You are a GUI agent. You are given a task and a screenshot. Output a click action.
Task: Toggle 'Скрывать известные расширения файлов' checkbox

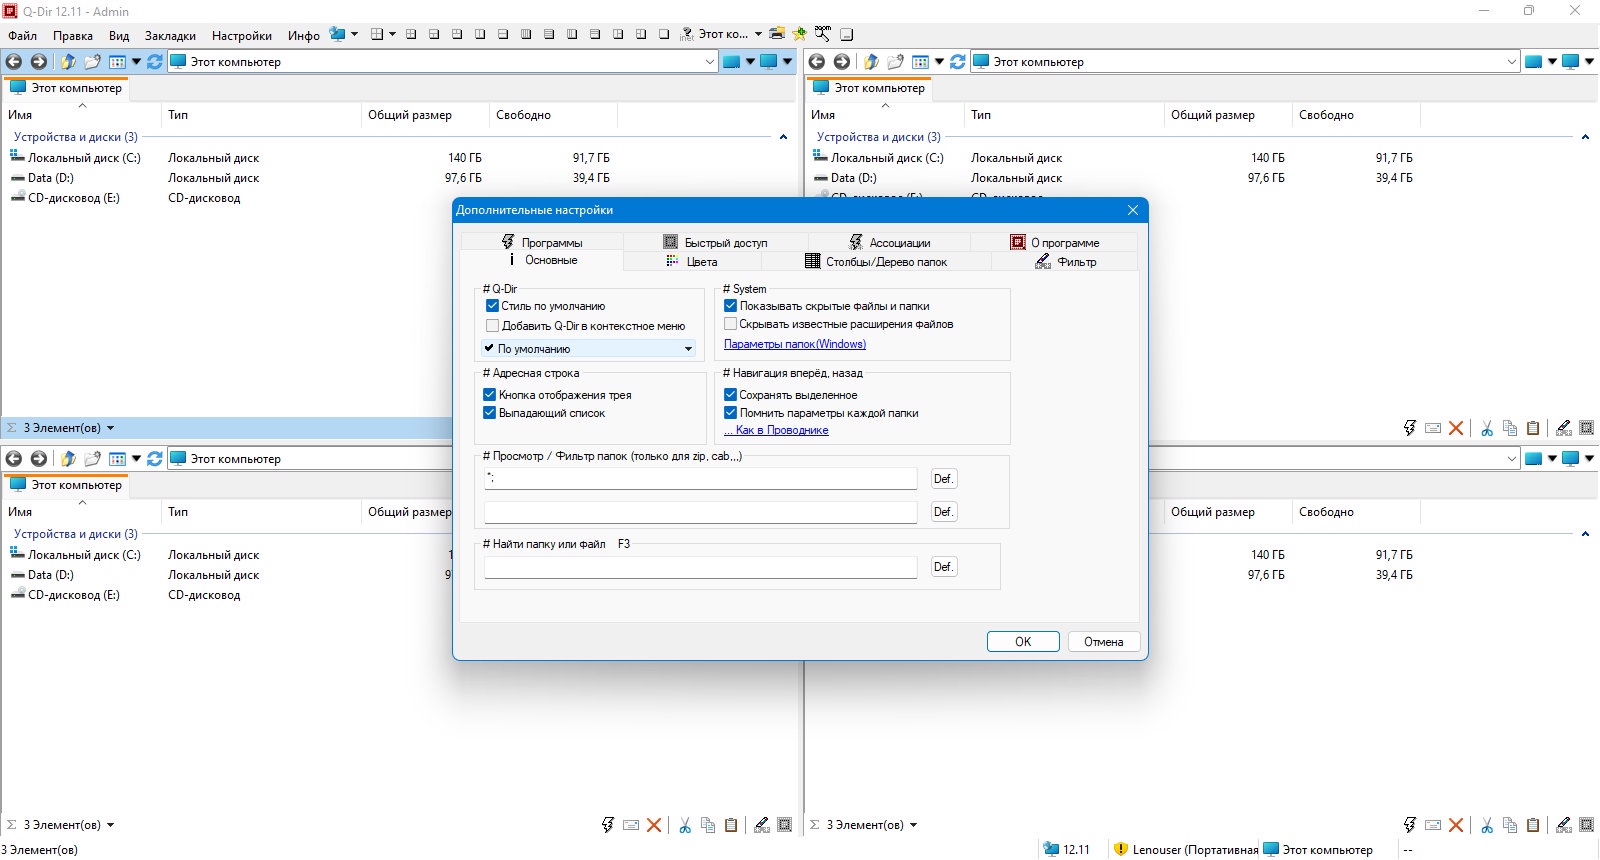click(x=730, y=324)
